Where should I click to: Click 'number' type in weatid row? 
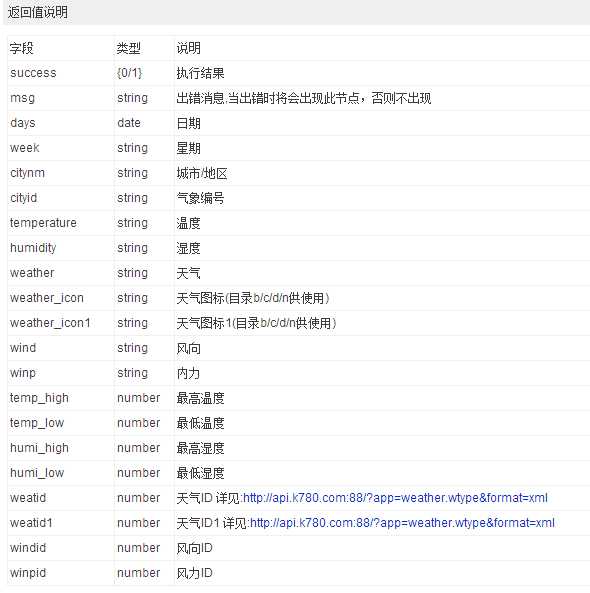pyautogui.click(x=139, y=497)
